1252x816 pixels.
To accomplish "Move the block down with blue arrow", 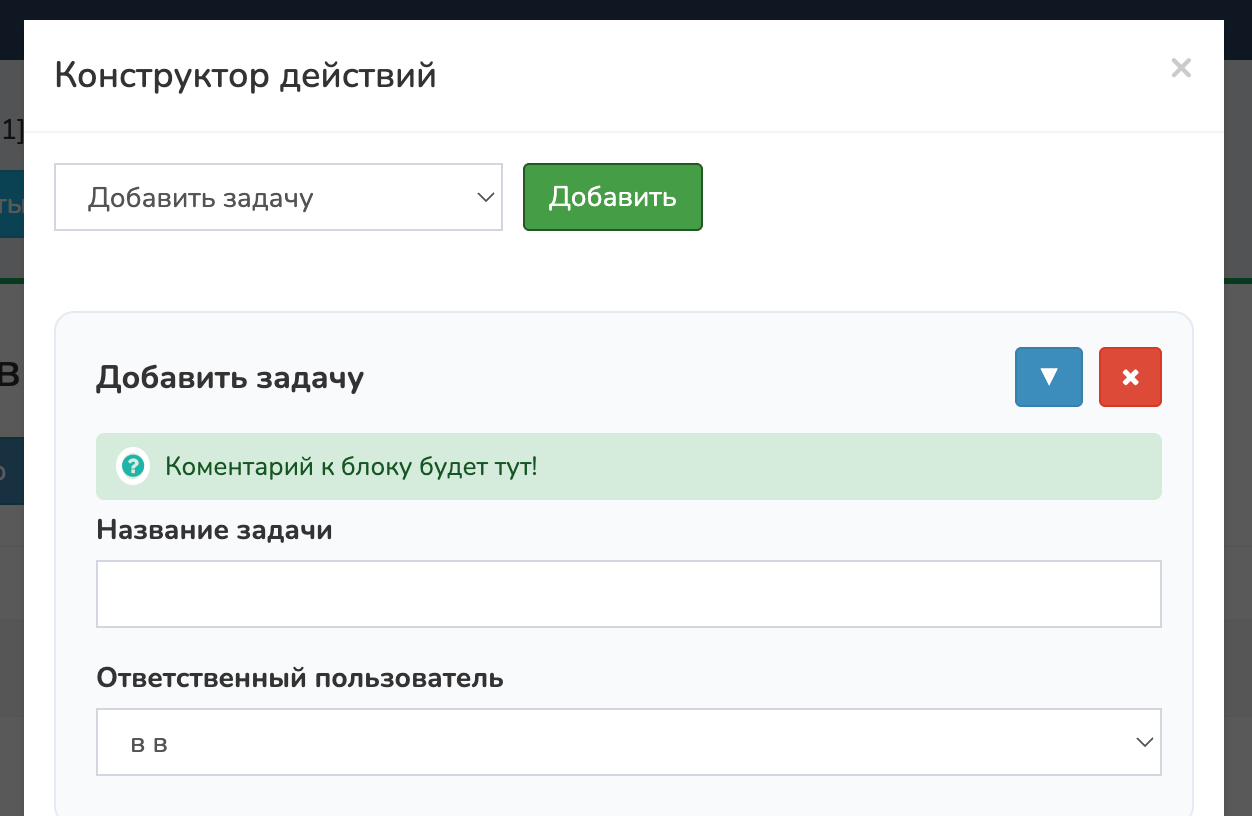I will tap(1048, 377).
